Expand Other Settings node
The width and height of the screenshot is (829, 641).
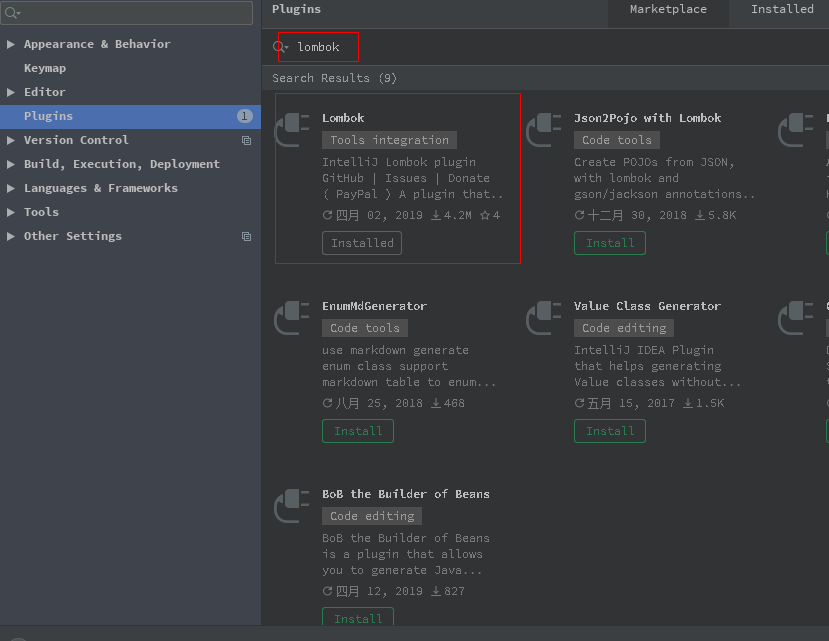(11, 236)
